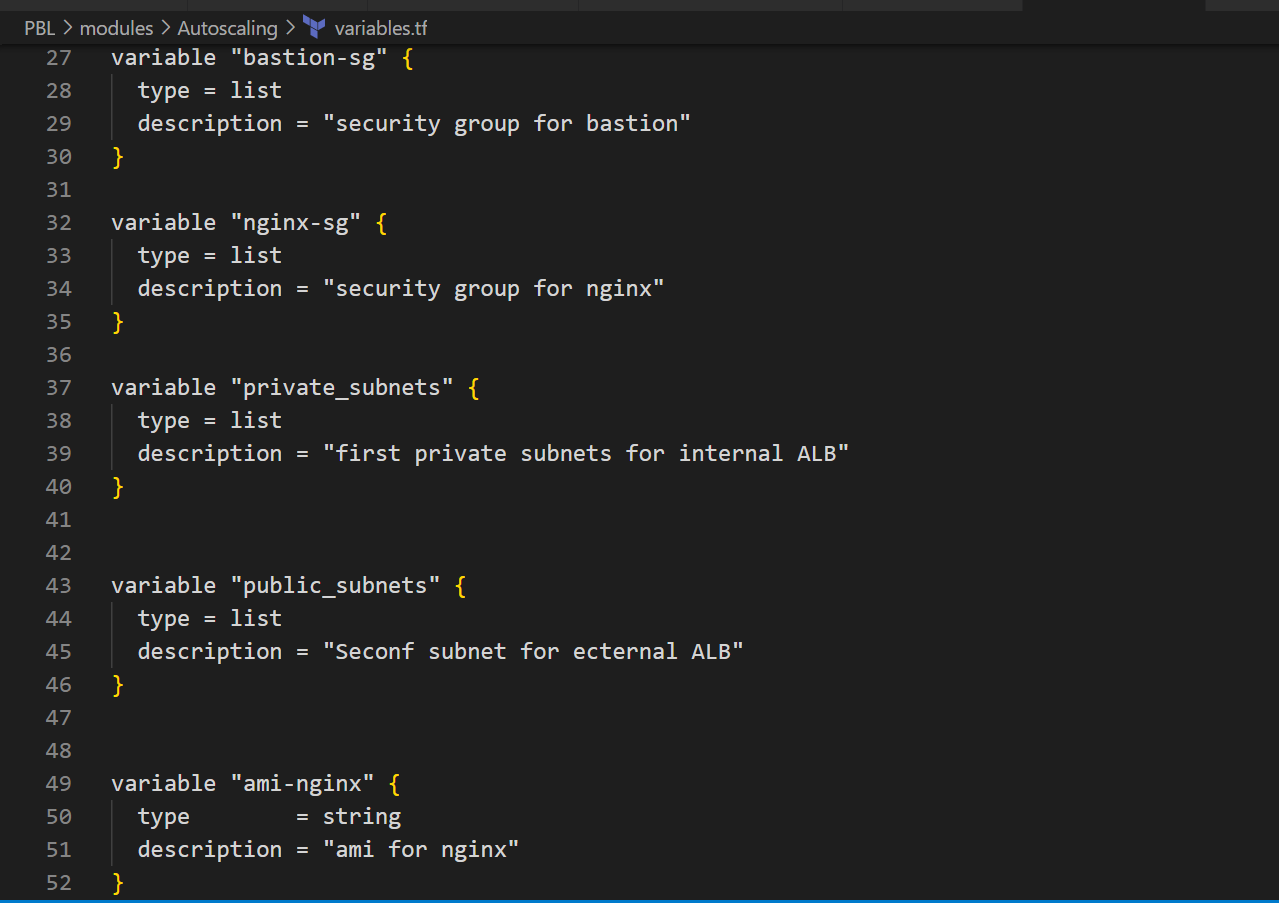Click the blue status bar at the bottom

coord(640,900)
